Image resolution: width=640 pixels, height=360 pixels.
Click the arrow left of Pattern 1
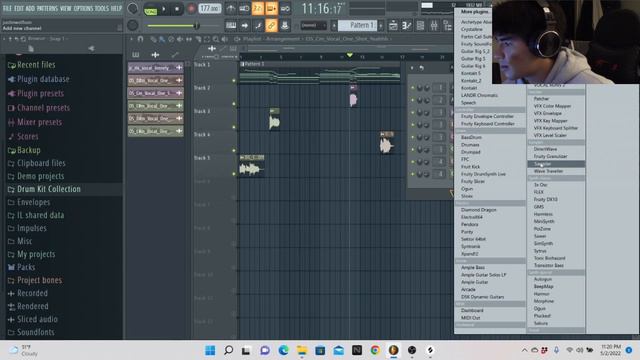pos(334,25)
